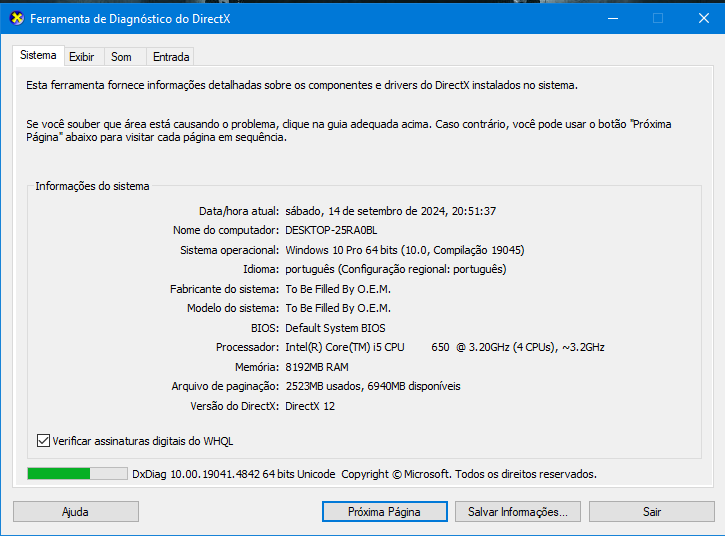Click the 'Sistema operacional:' label
725x536 pixels.
coord(229,251)
